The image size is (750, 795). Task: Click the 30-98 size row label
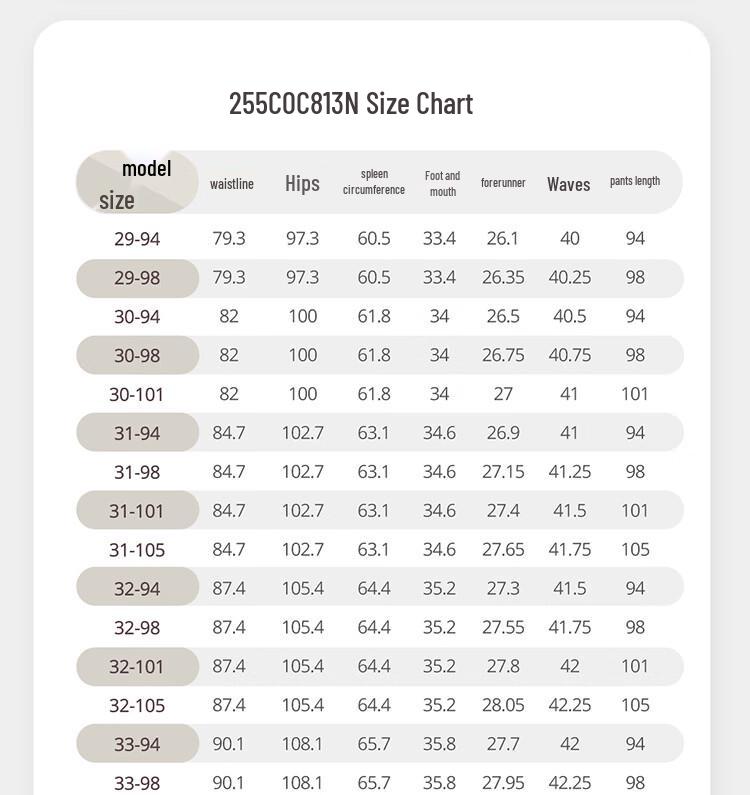137,355
